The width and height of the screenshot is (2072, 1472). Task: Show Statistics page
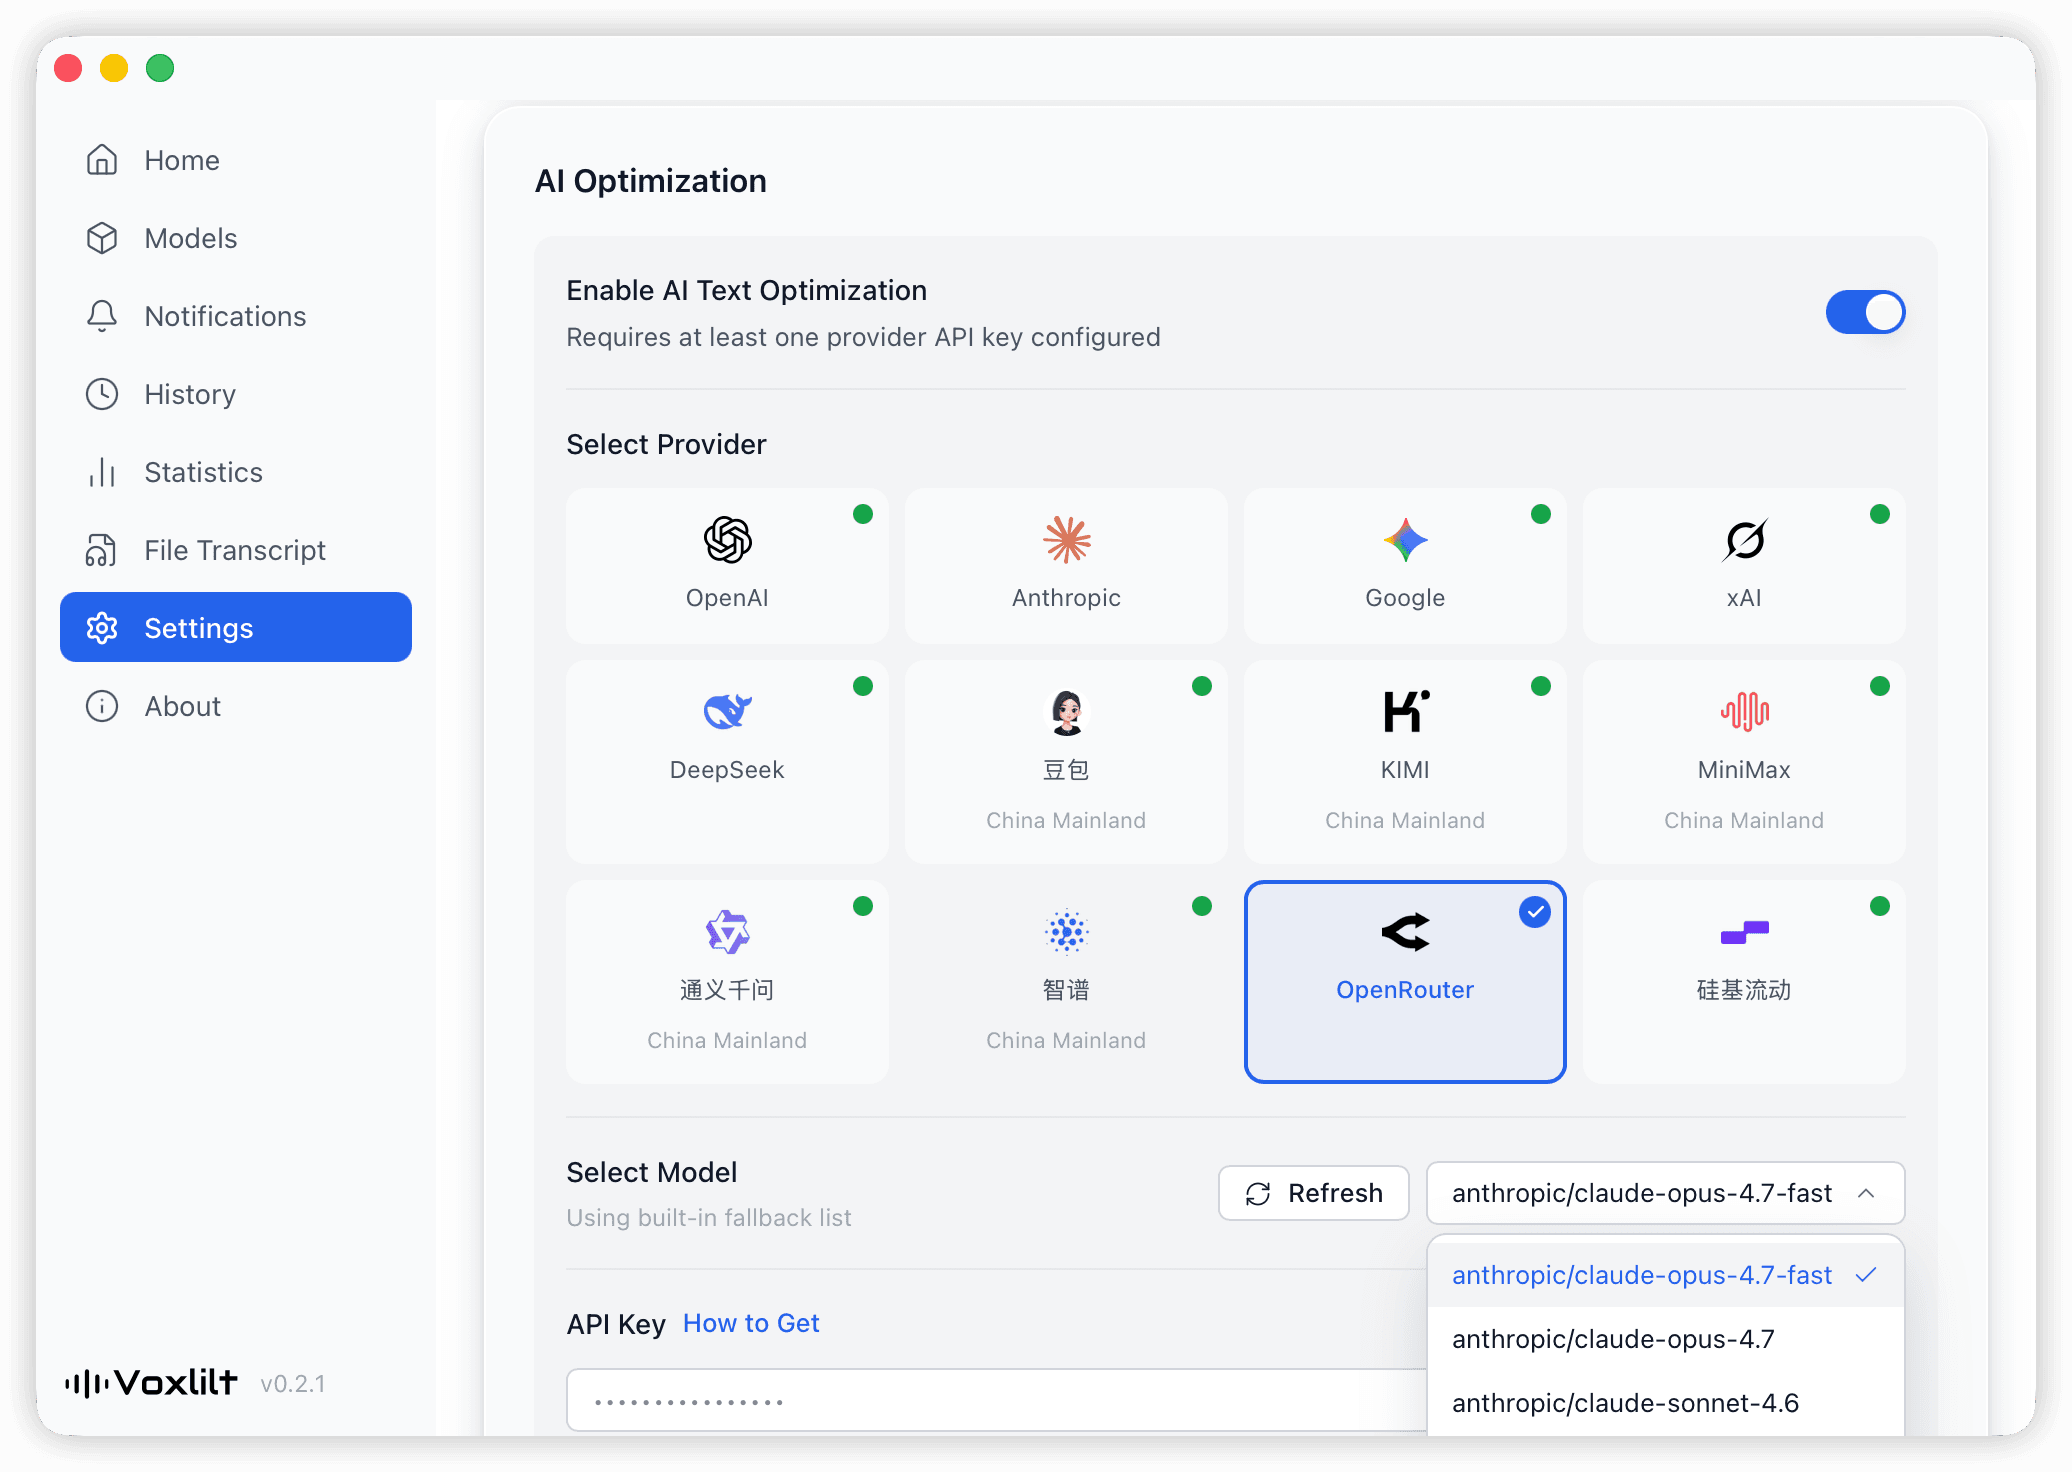pyautogui.click(x=236, y=472)
